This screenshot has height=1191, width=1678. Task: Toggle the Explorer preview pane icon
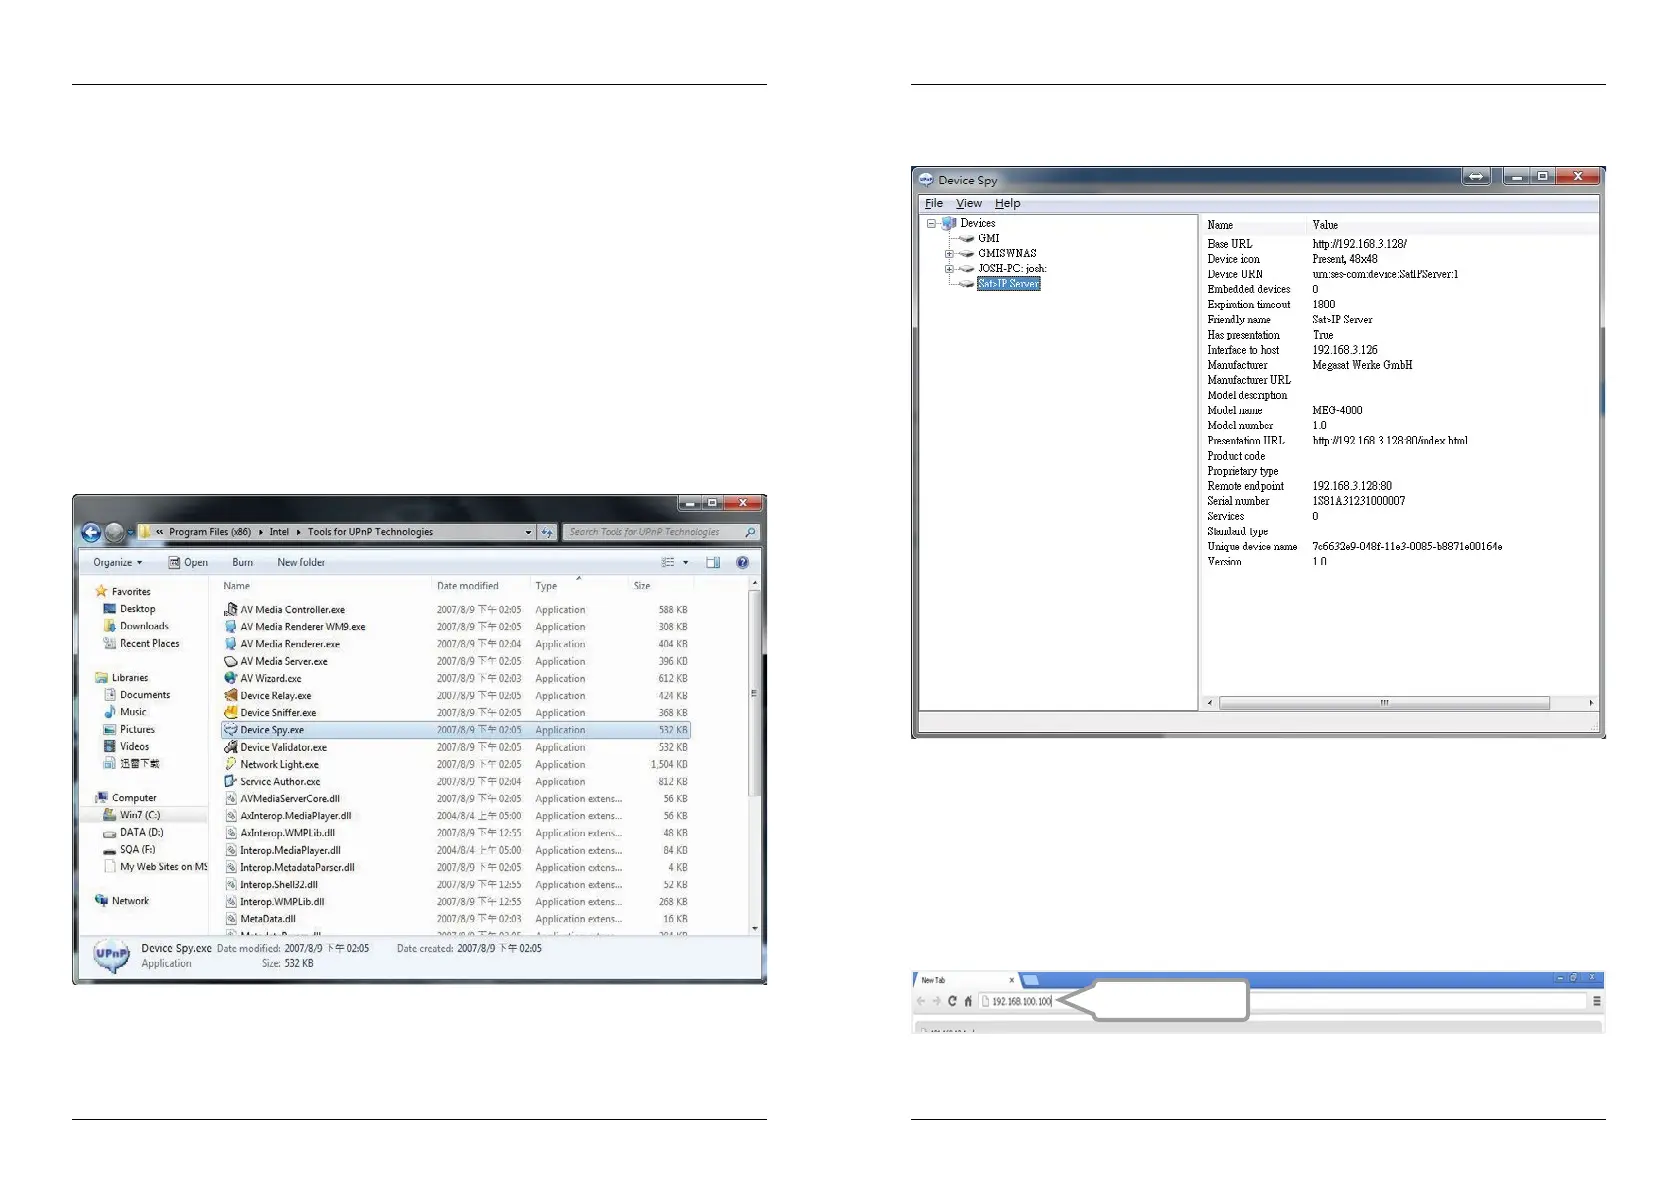[713, 563]
